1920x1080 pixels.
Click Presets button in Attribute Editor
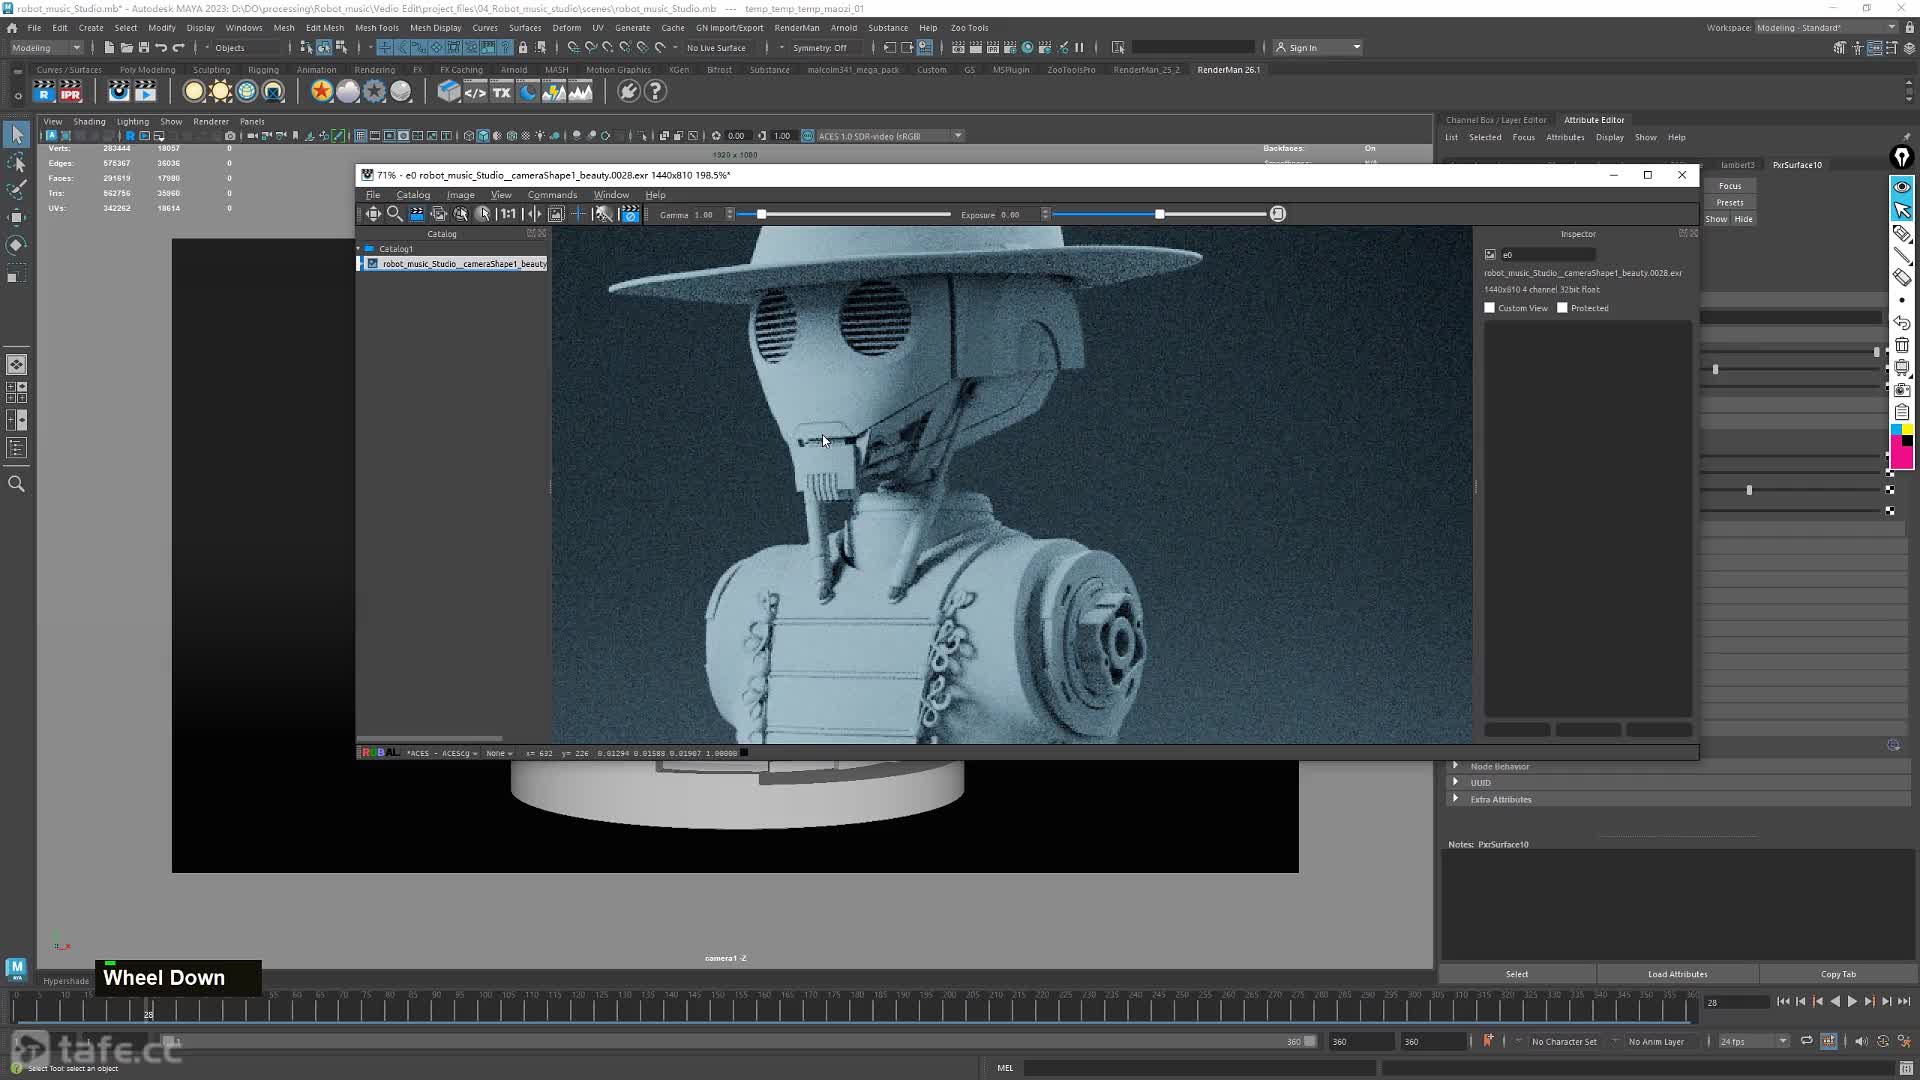point(1730,202)
